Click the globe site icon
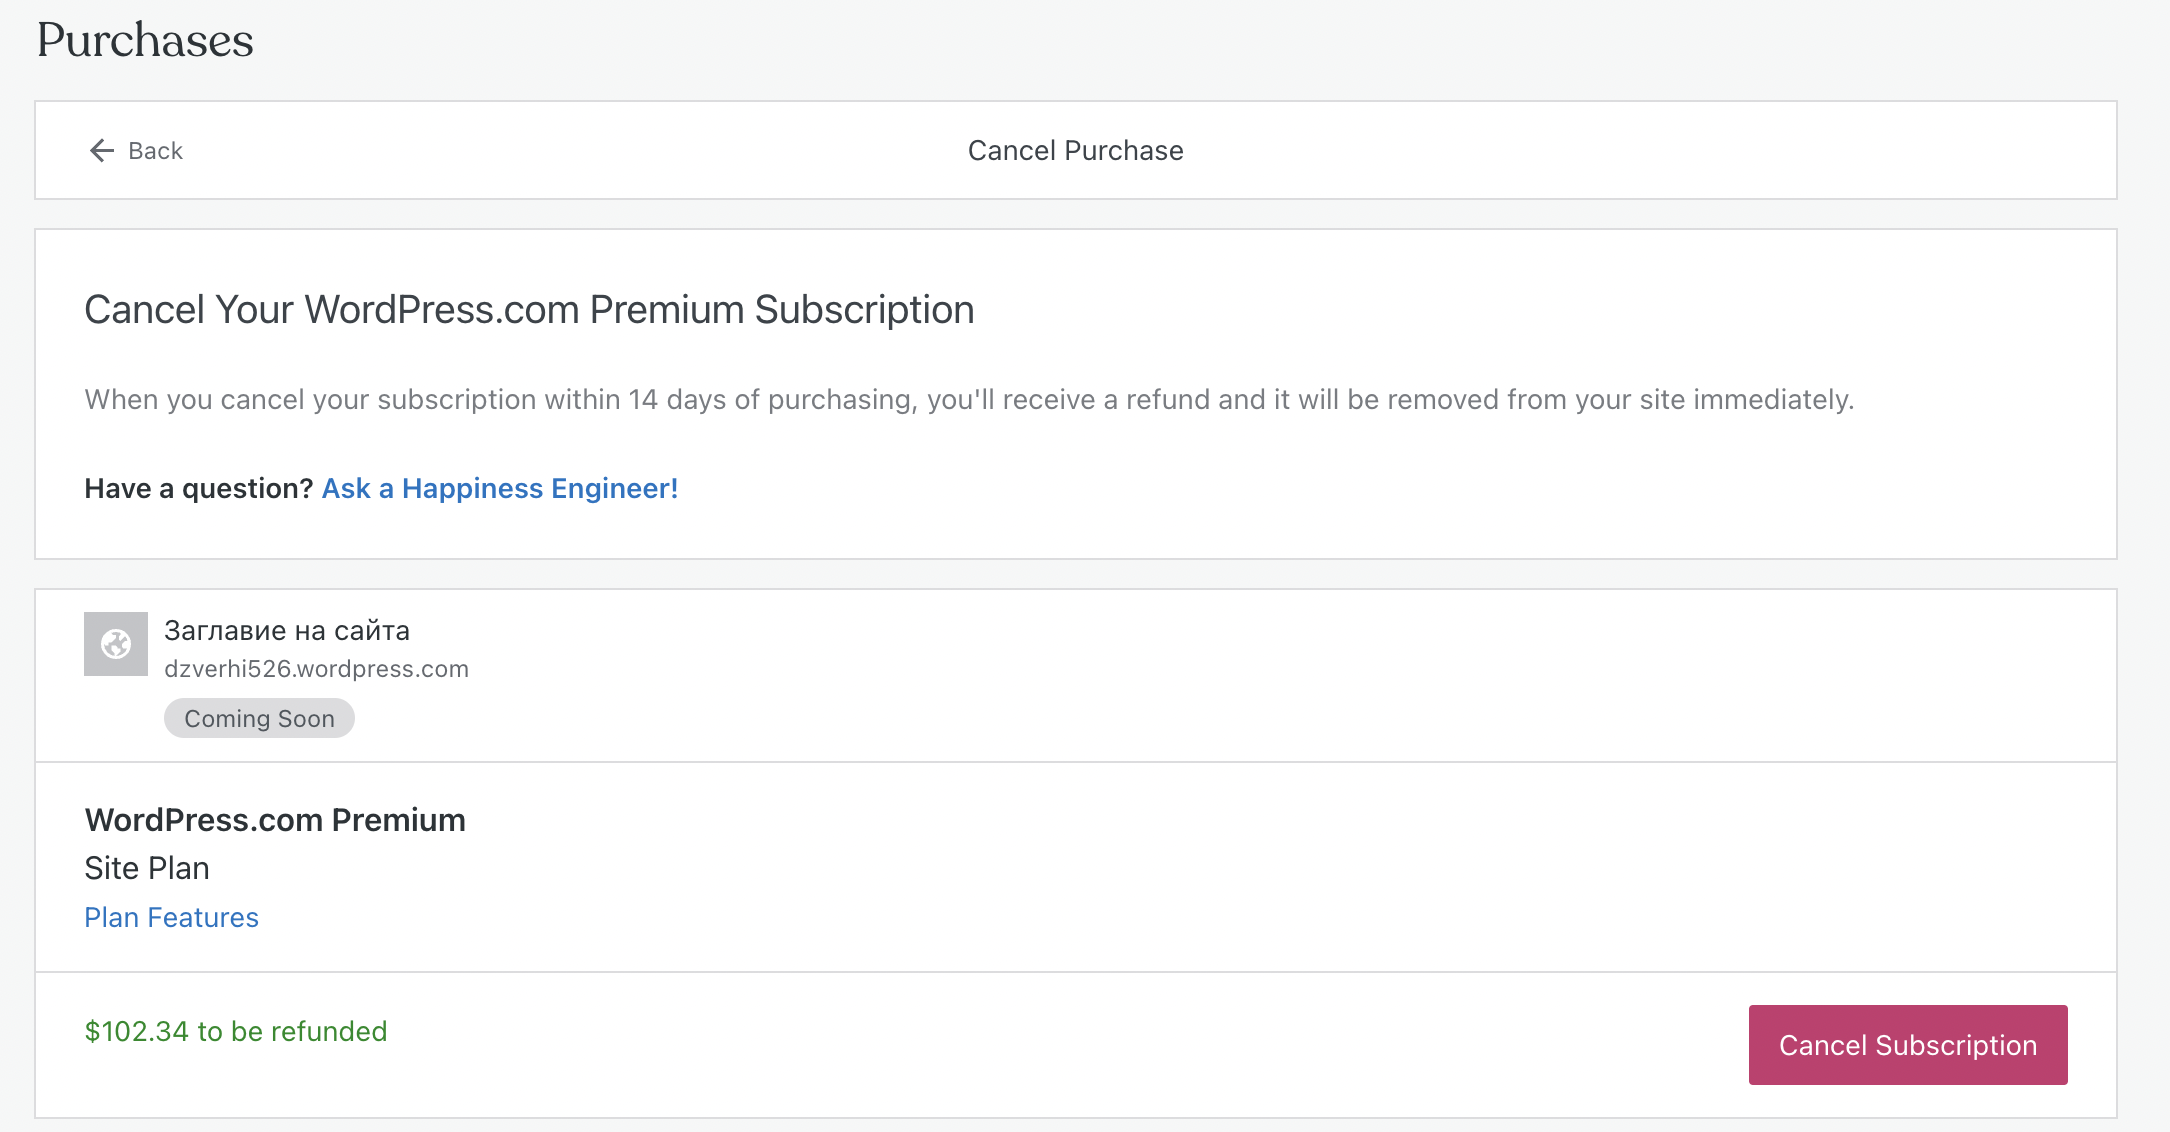2170x1132 pixels. (x=116, y=644)
